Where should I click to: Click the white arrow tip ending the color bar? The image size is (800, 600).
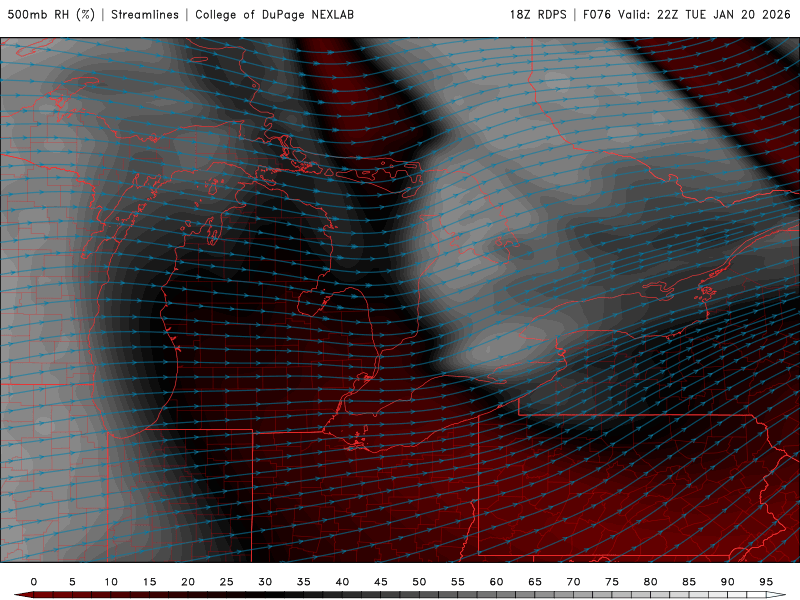(x=776, y=595)
